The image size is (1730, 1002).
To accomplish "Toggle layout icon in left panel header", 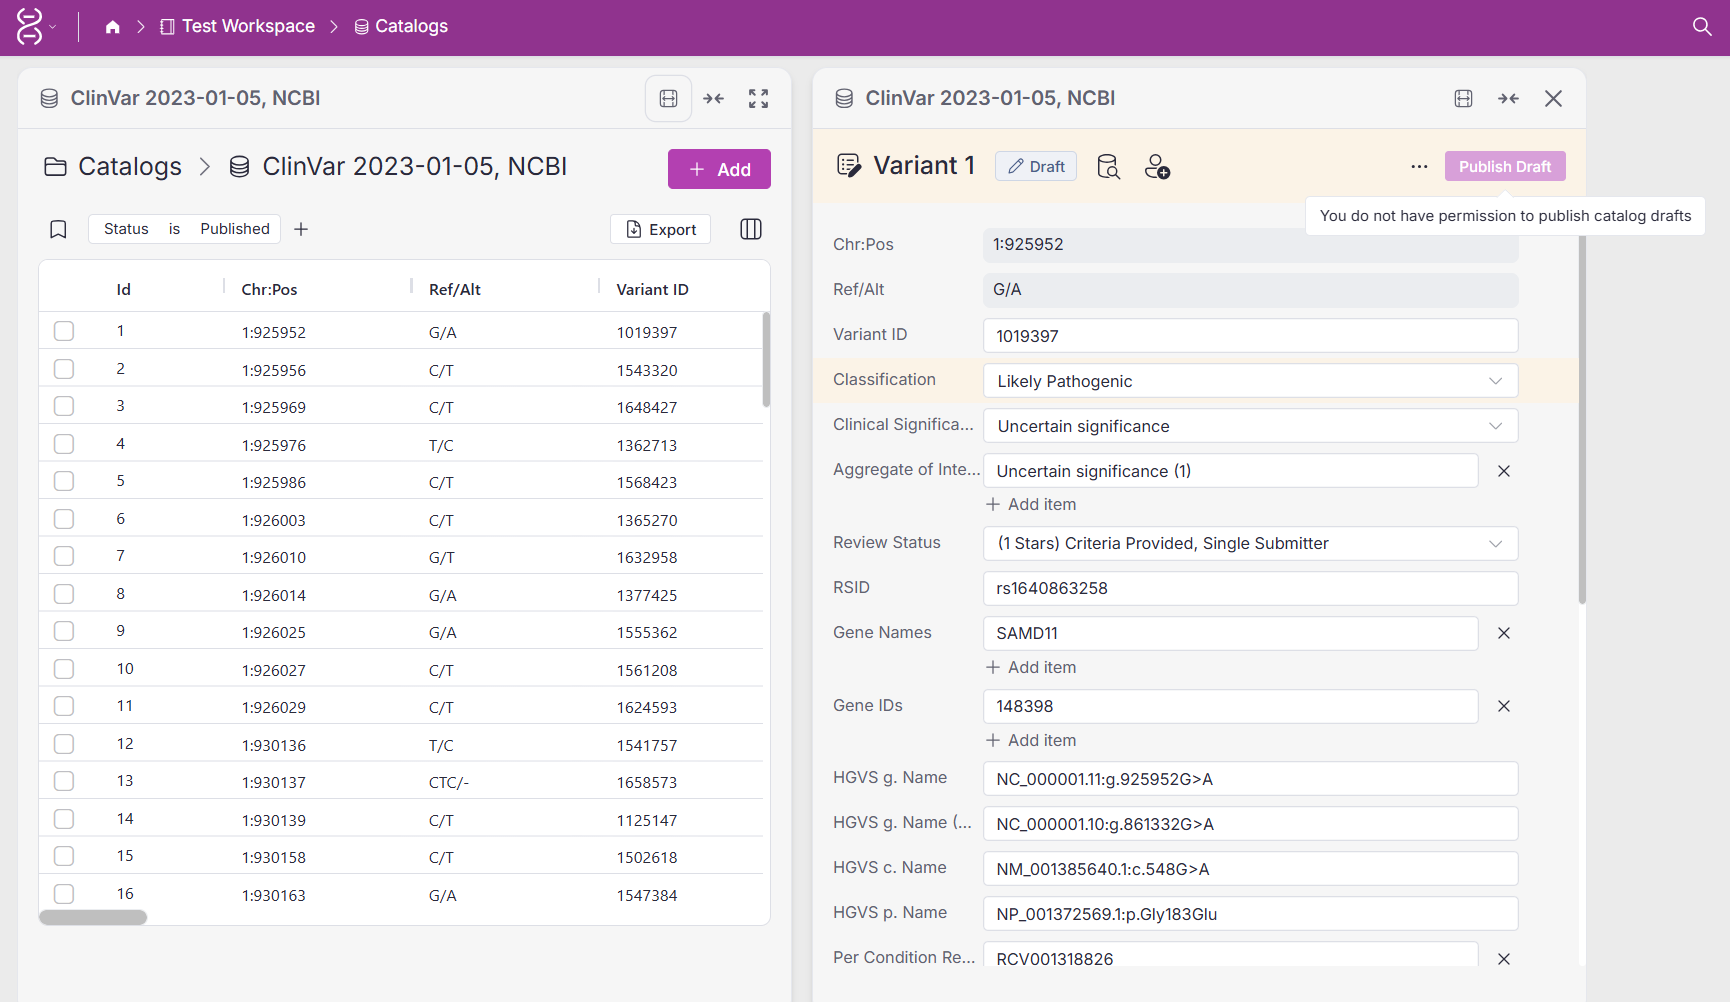I will tap(668, 98).
